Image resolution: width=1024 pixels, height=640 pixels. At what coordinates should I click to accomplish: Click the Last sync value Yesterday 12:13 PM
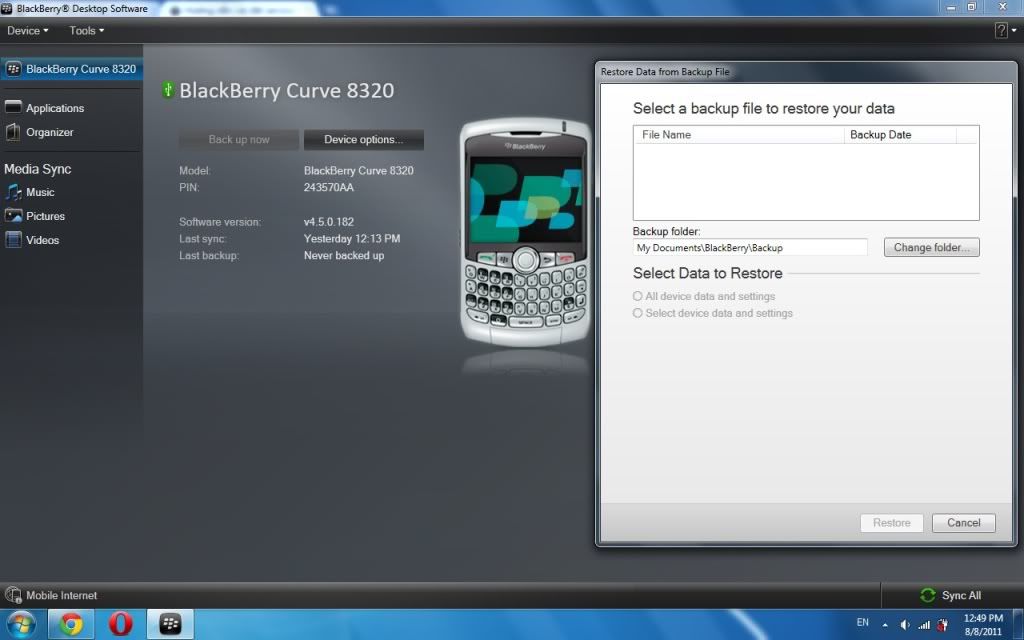click(x=352, y=239)
